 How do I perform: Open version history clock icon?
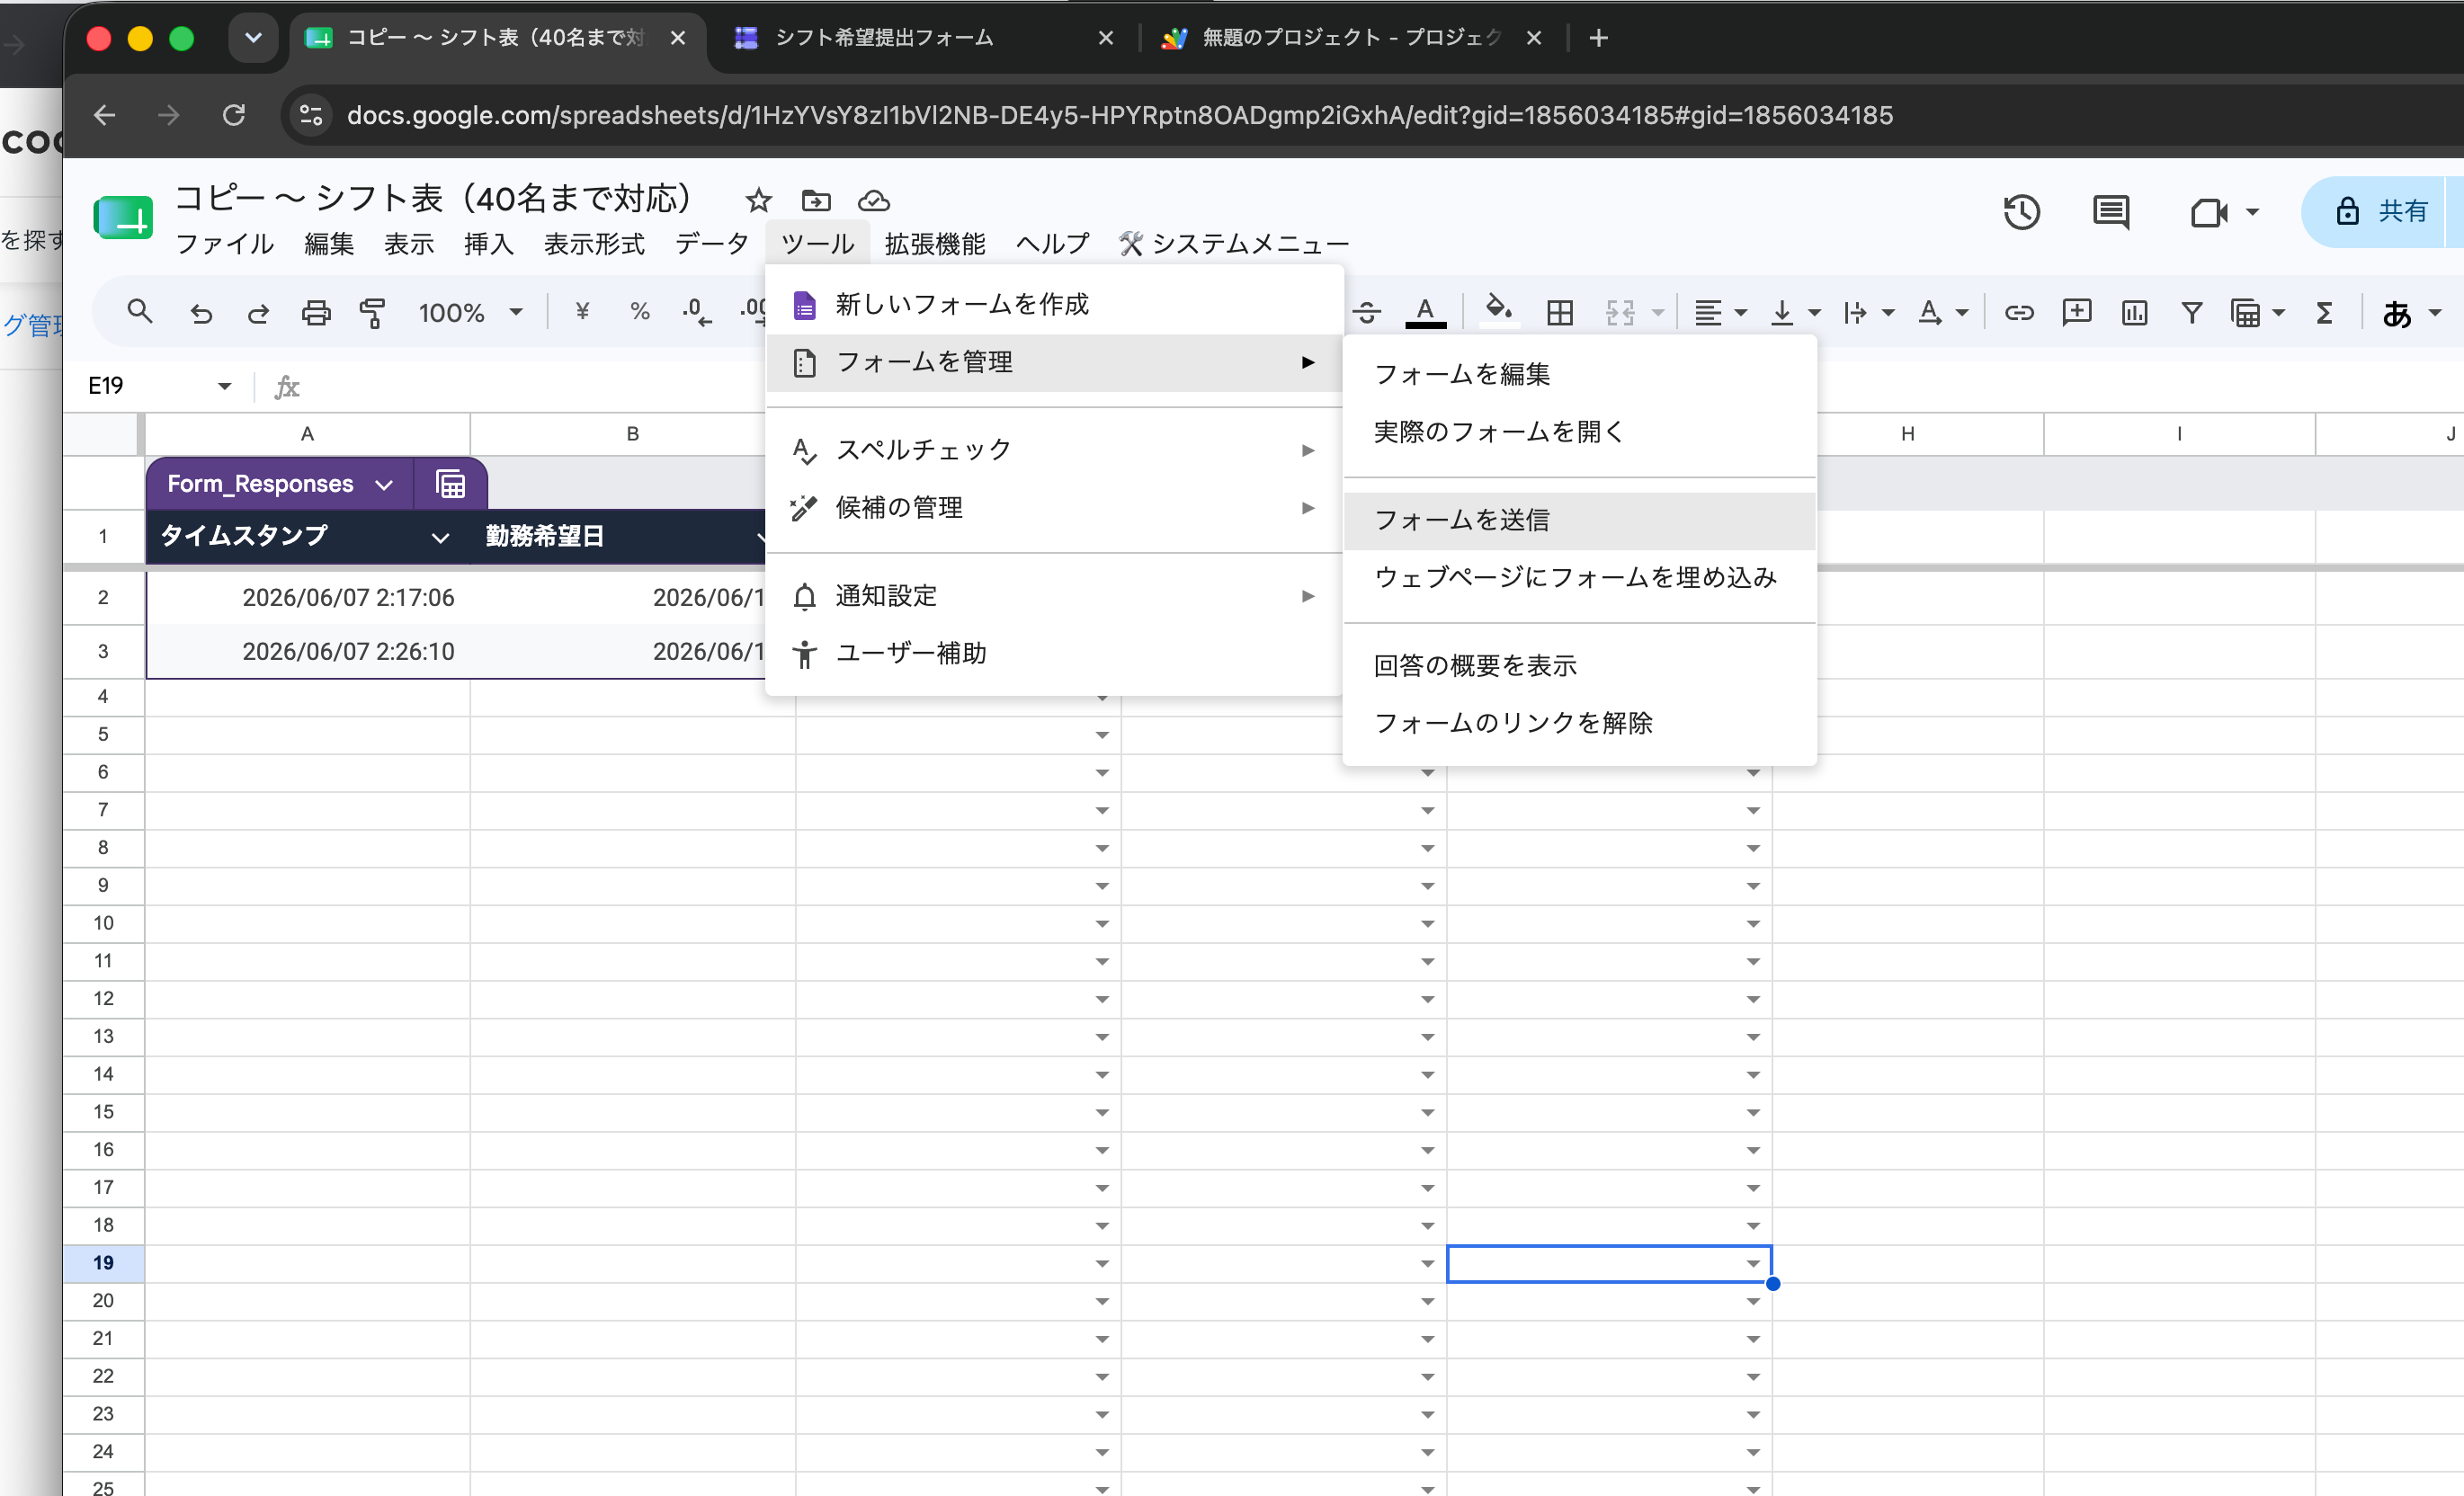2021,212
